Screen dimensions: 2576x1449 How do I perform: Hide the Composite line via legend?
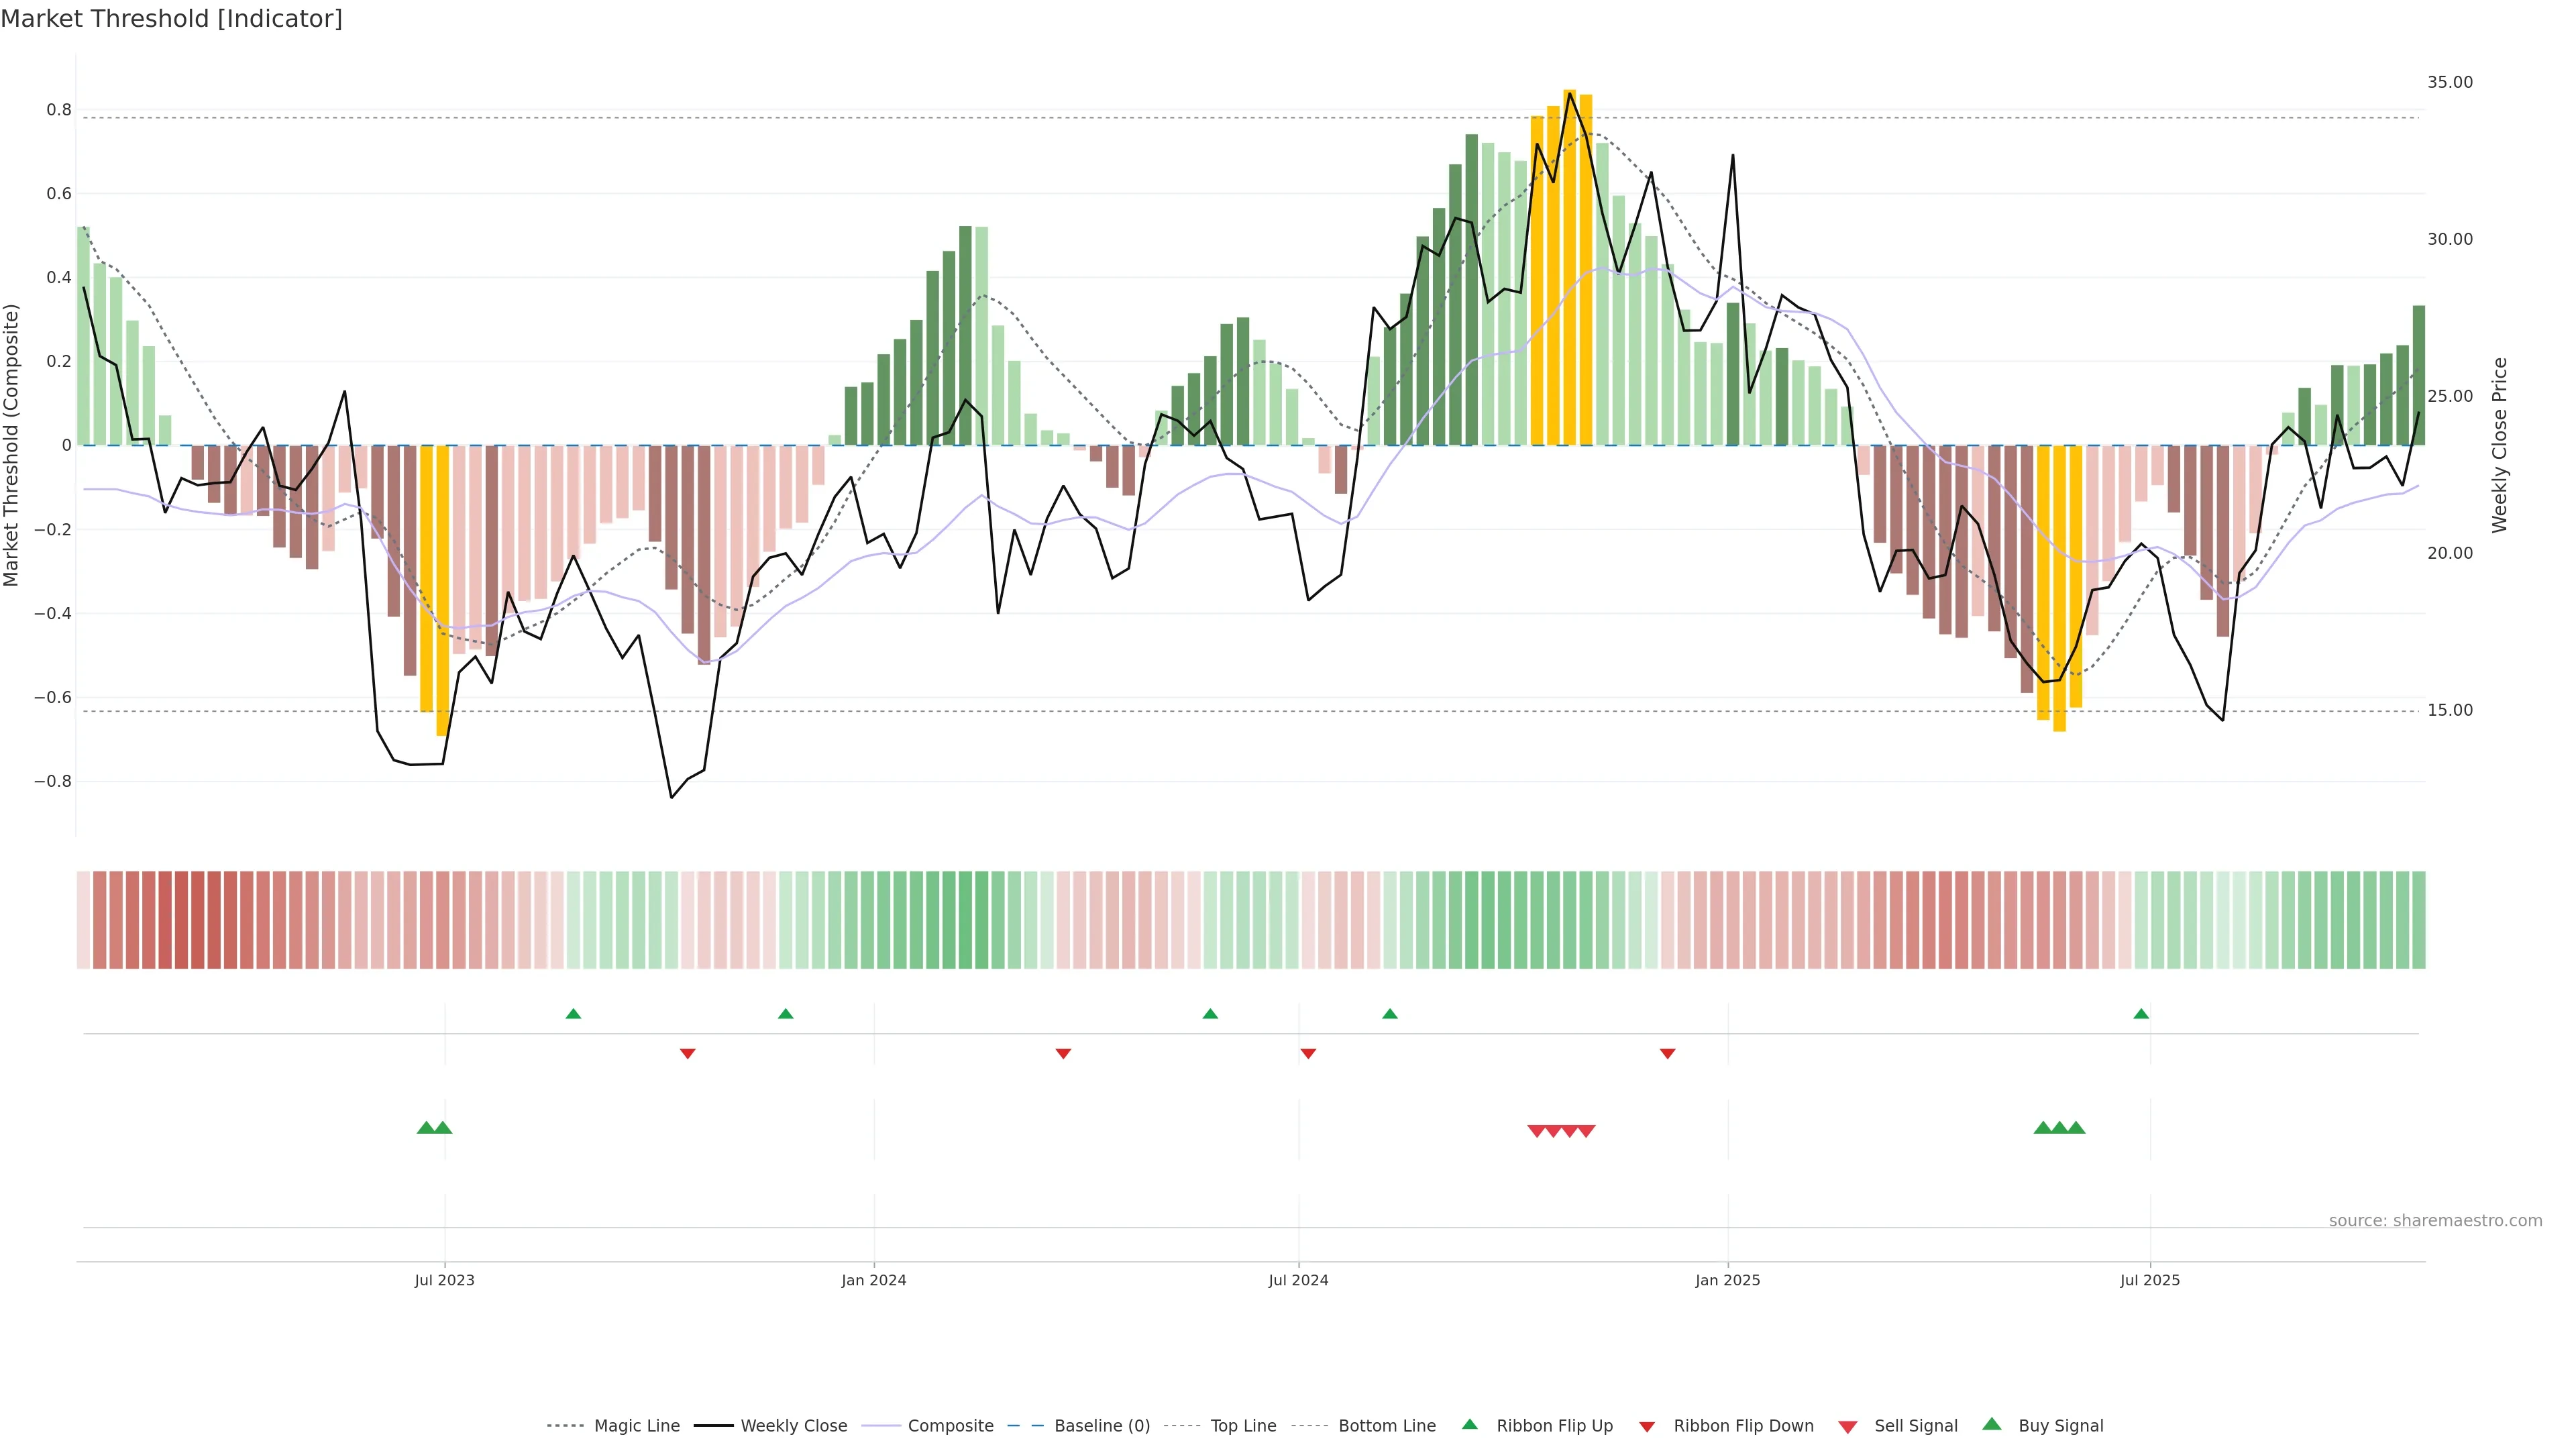(x=950, y=1426)
